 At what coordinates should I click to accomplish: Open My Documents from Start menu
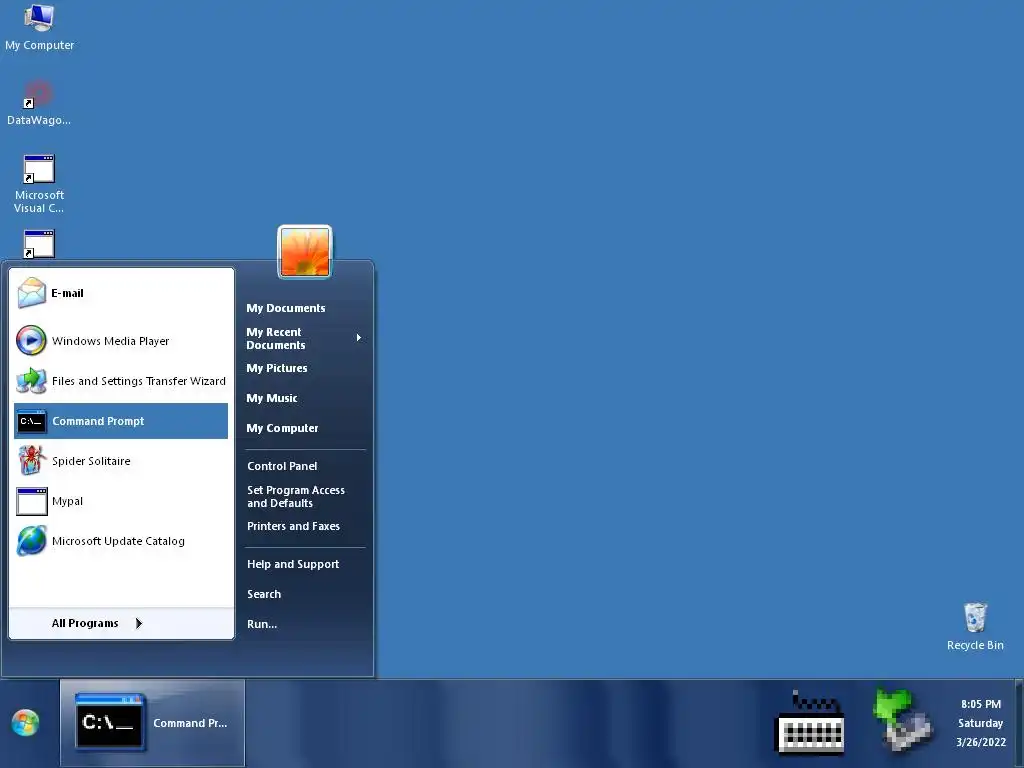coord(285,308)
